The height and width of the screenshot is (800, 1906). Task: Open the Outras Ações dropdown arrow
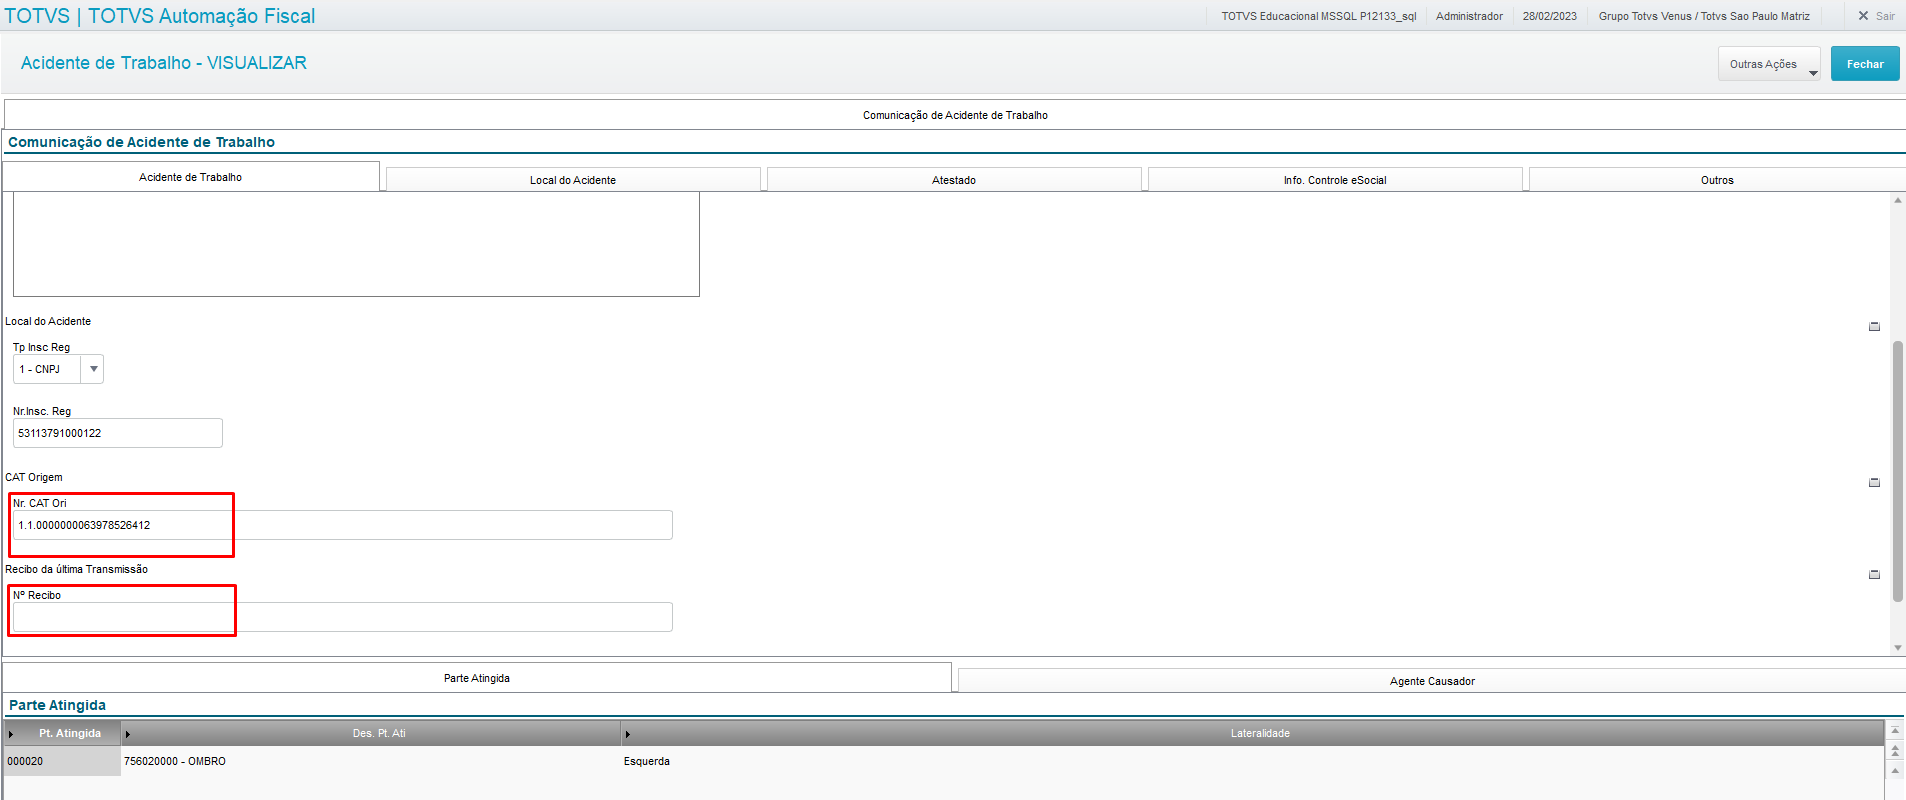[1813, 73]
